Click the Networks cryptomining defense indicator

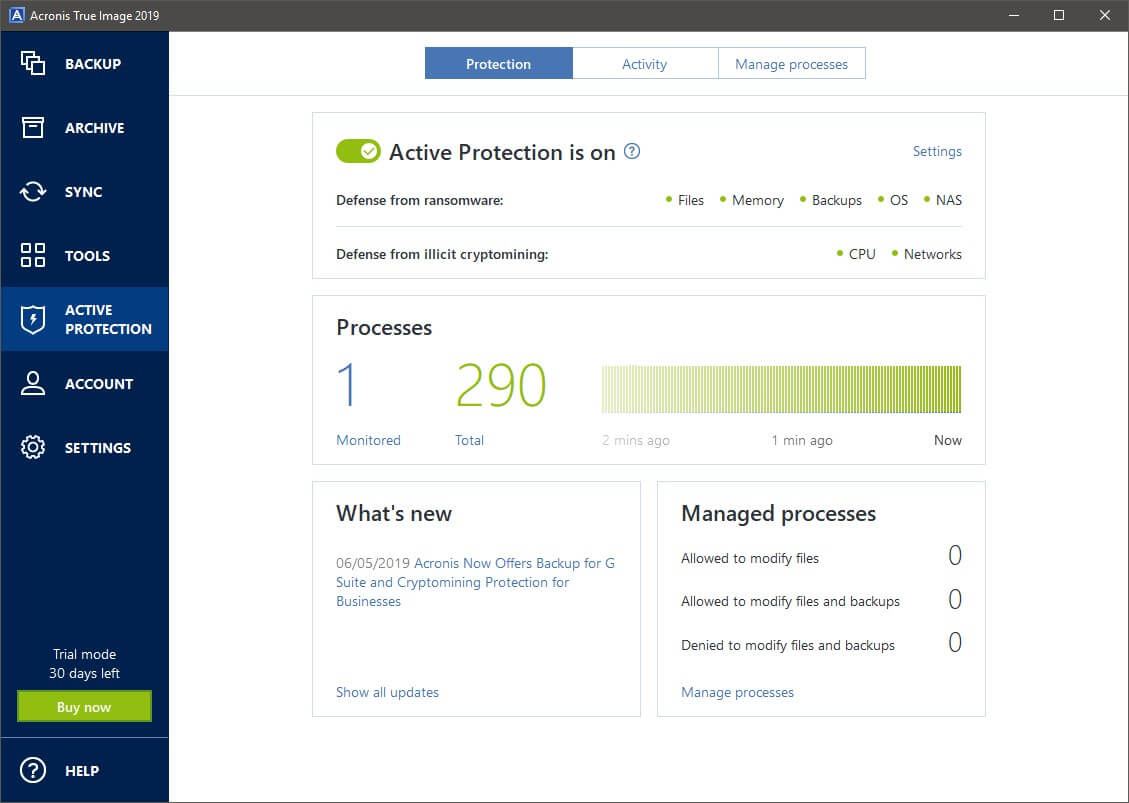tap(927, 254)
